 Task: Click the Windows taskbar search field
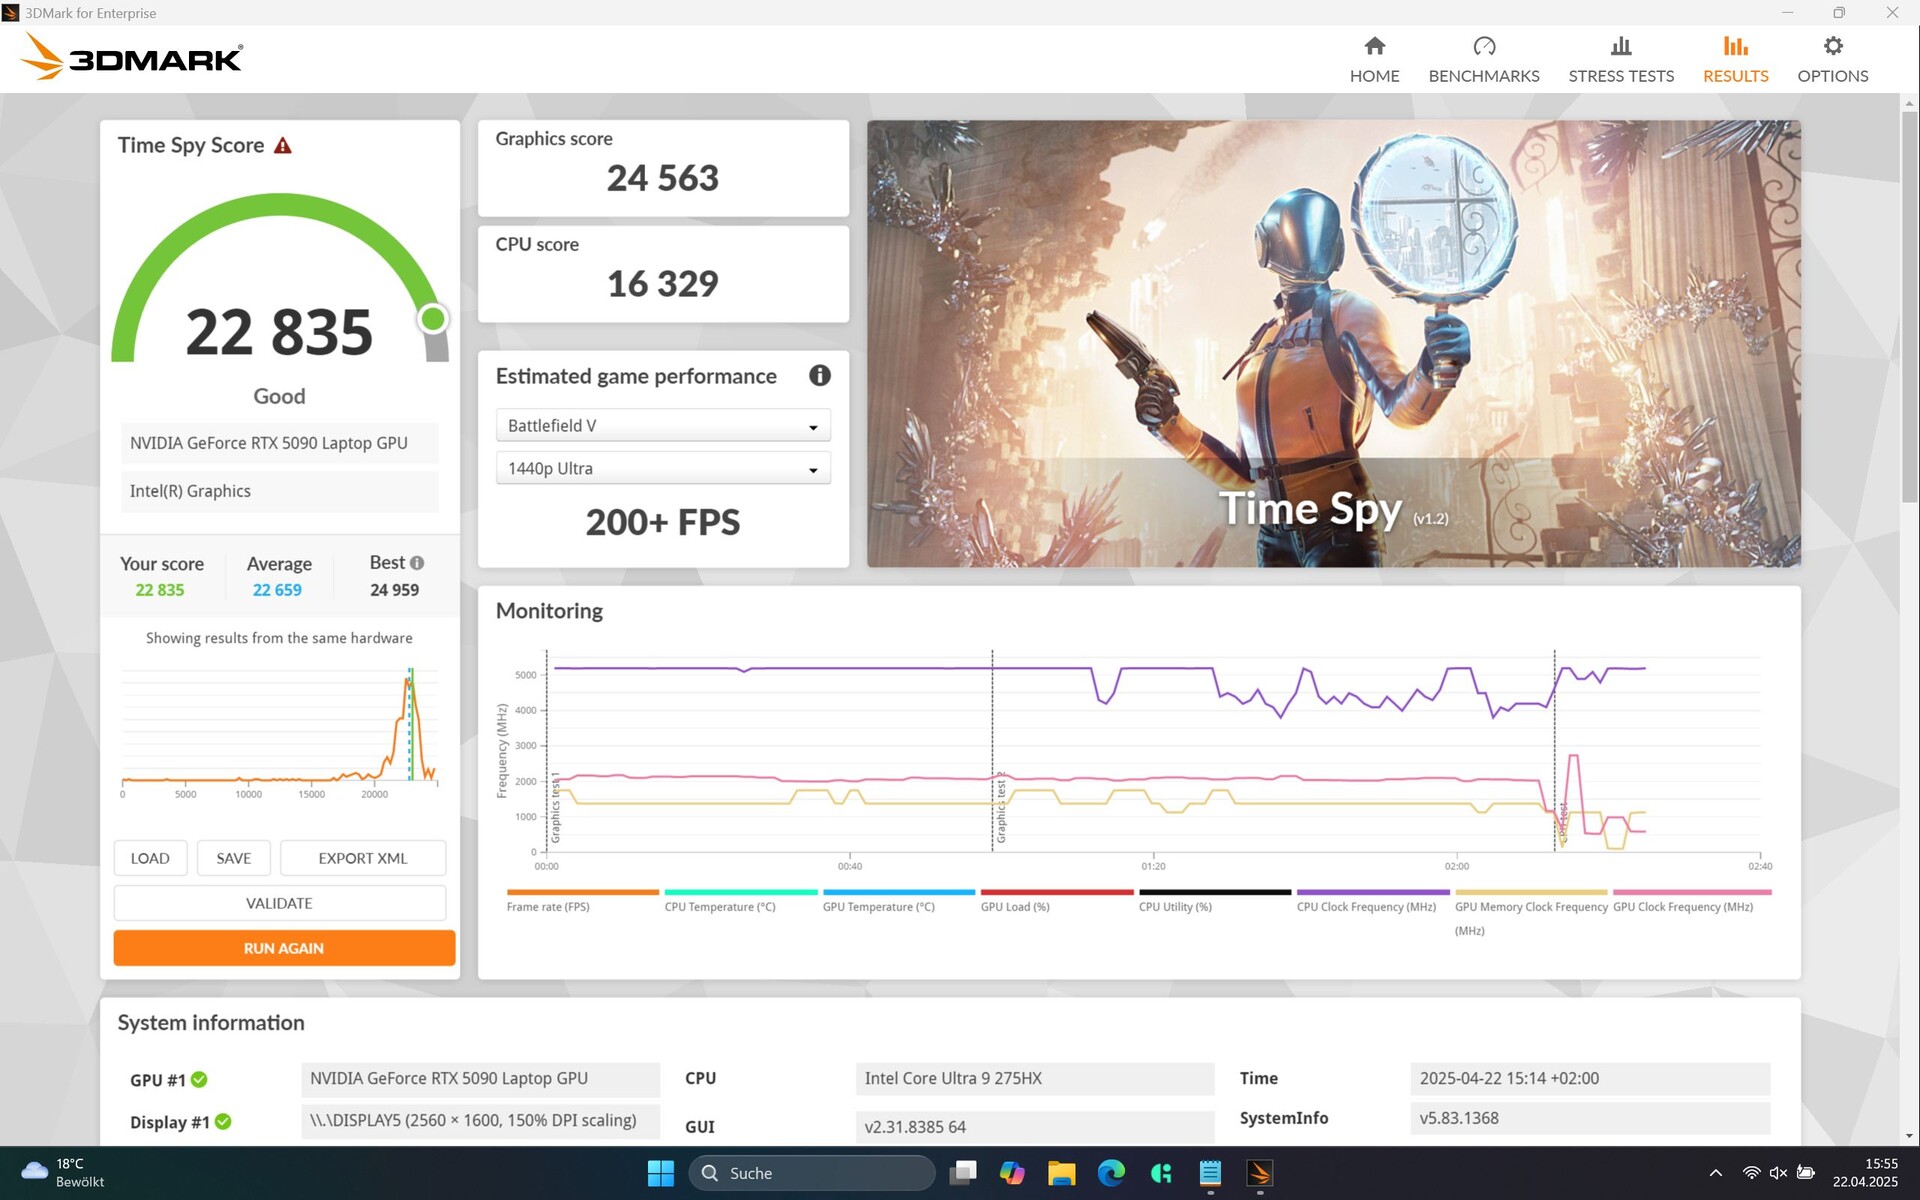tap(812, 1173)
